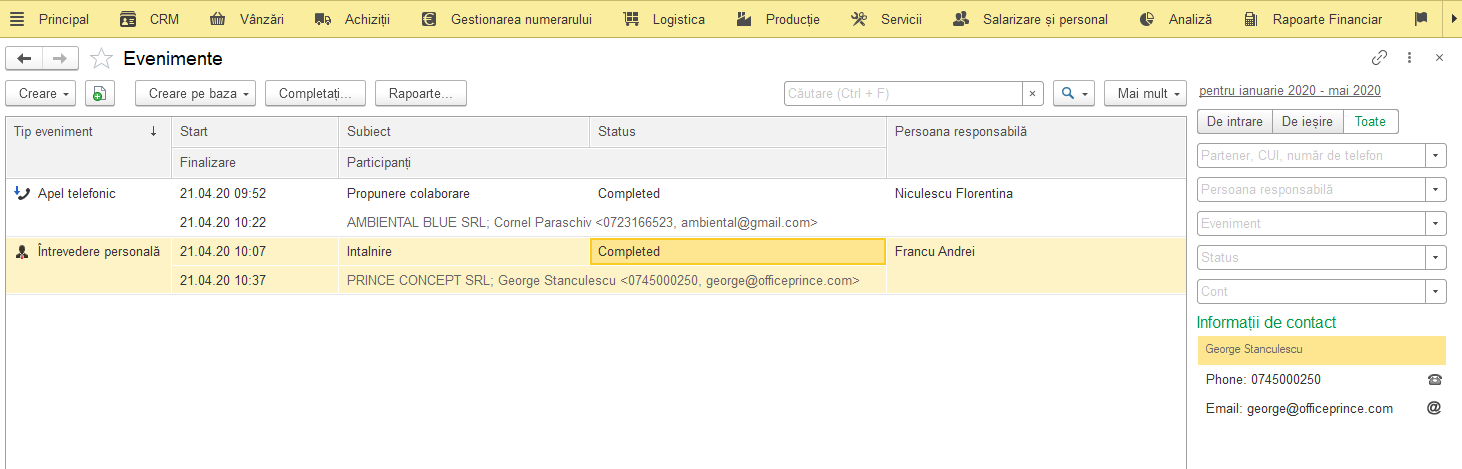The width and height of the screenshot is (1462, 469).
Task: Click the get link chain icon
Action: click(x=1379, y=58)
